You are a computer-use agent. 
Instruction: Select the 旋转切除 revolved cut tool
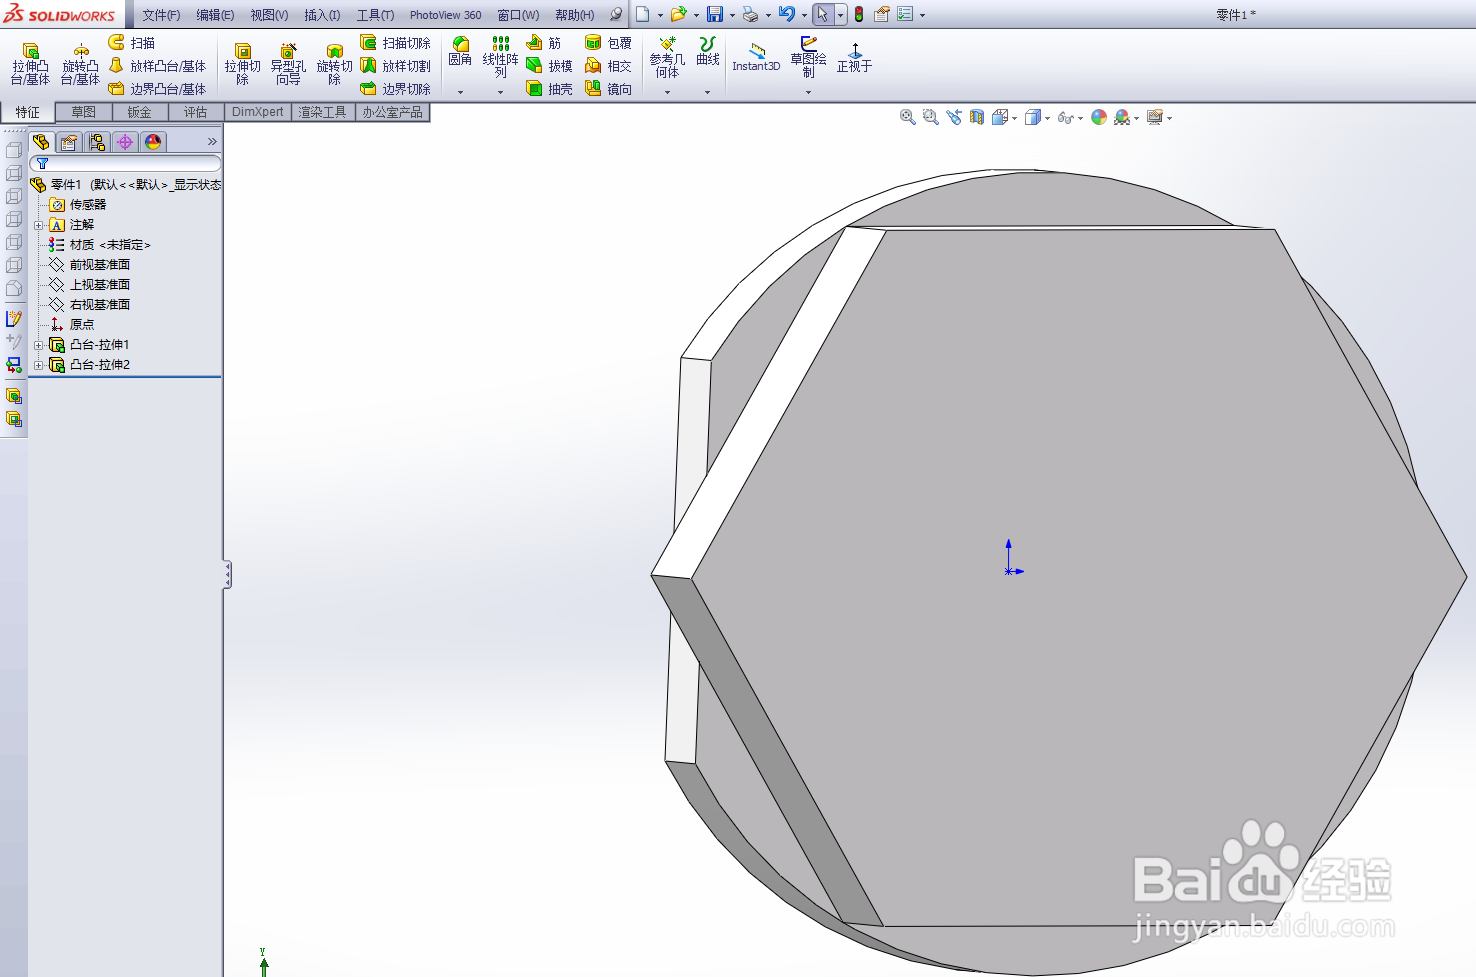(334, 64)
